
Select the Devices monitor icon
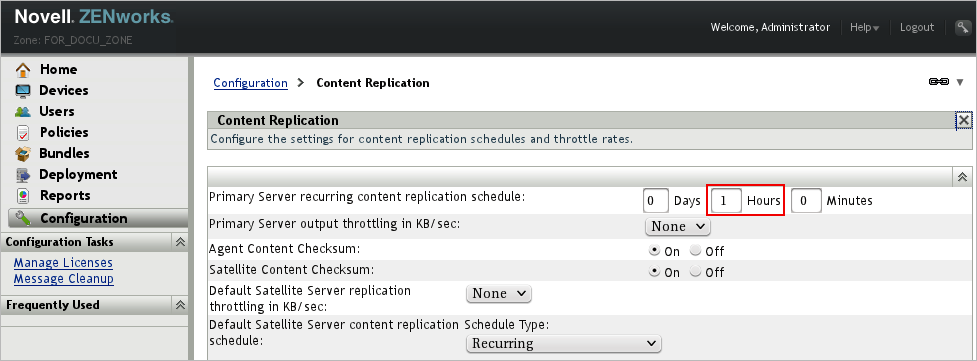click(23, 91)
